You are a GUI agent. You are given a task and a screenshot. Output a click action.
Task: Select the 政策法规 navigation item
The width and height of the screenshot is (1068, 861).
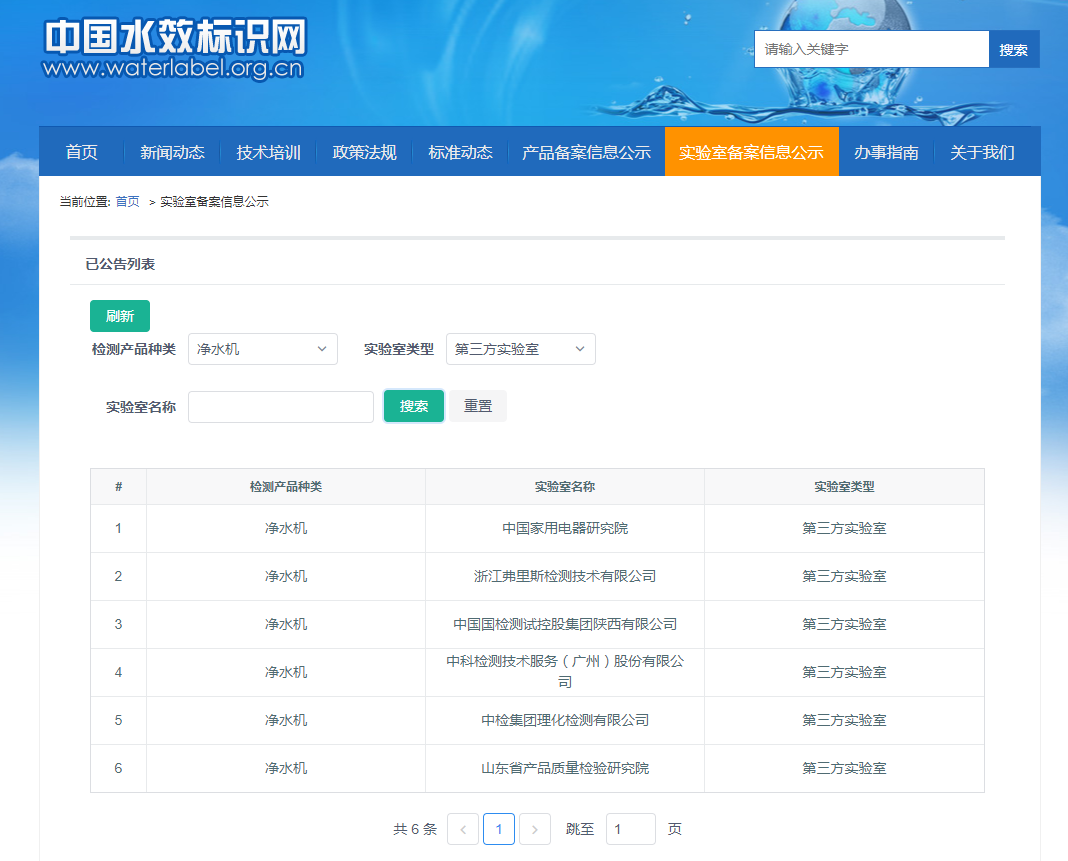[364, 152]
